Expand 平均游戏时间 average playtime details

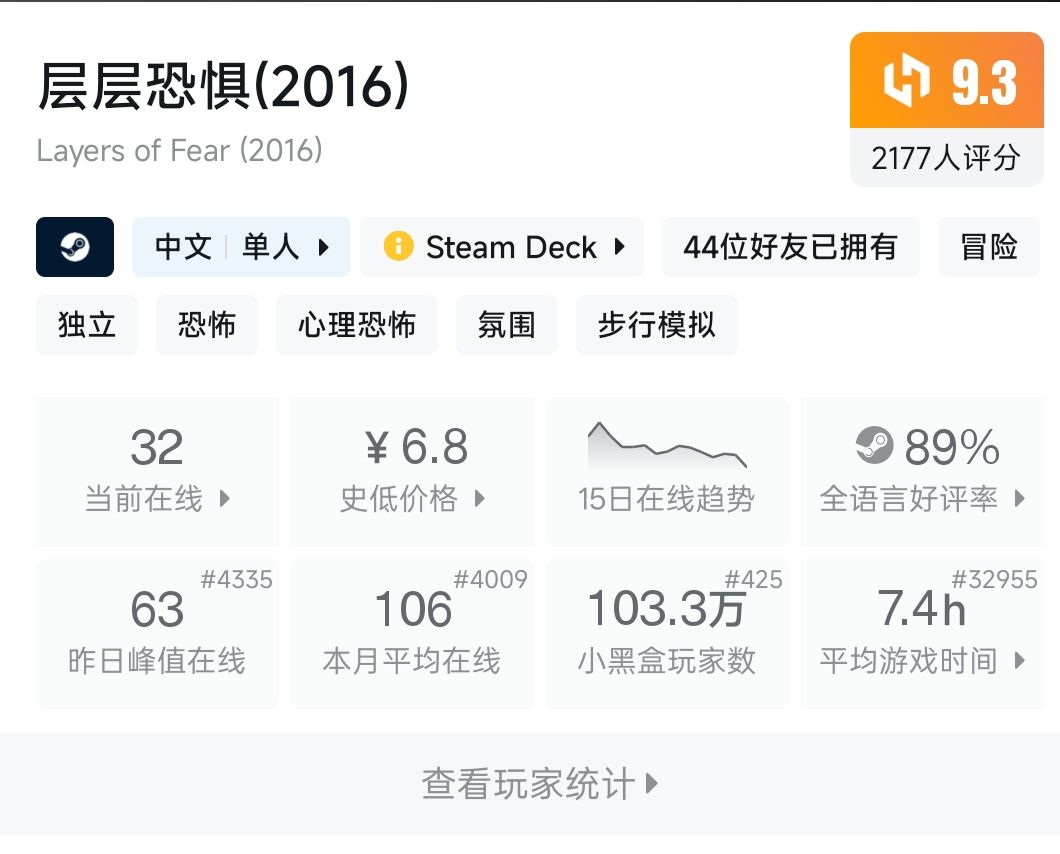1019,660
